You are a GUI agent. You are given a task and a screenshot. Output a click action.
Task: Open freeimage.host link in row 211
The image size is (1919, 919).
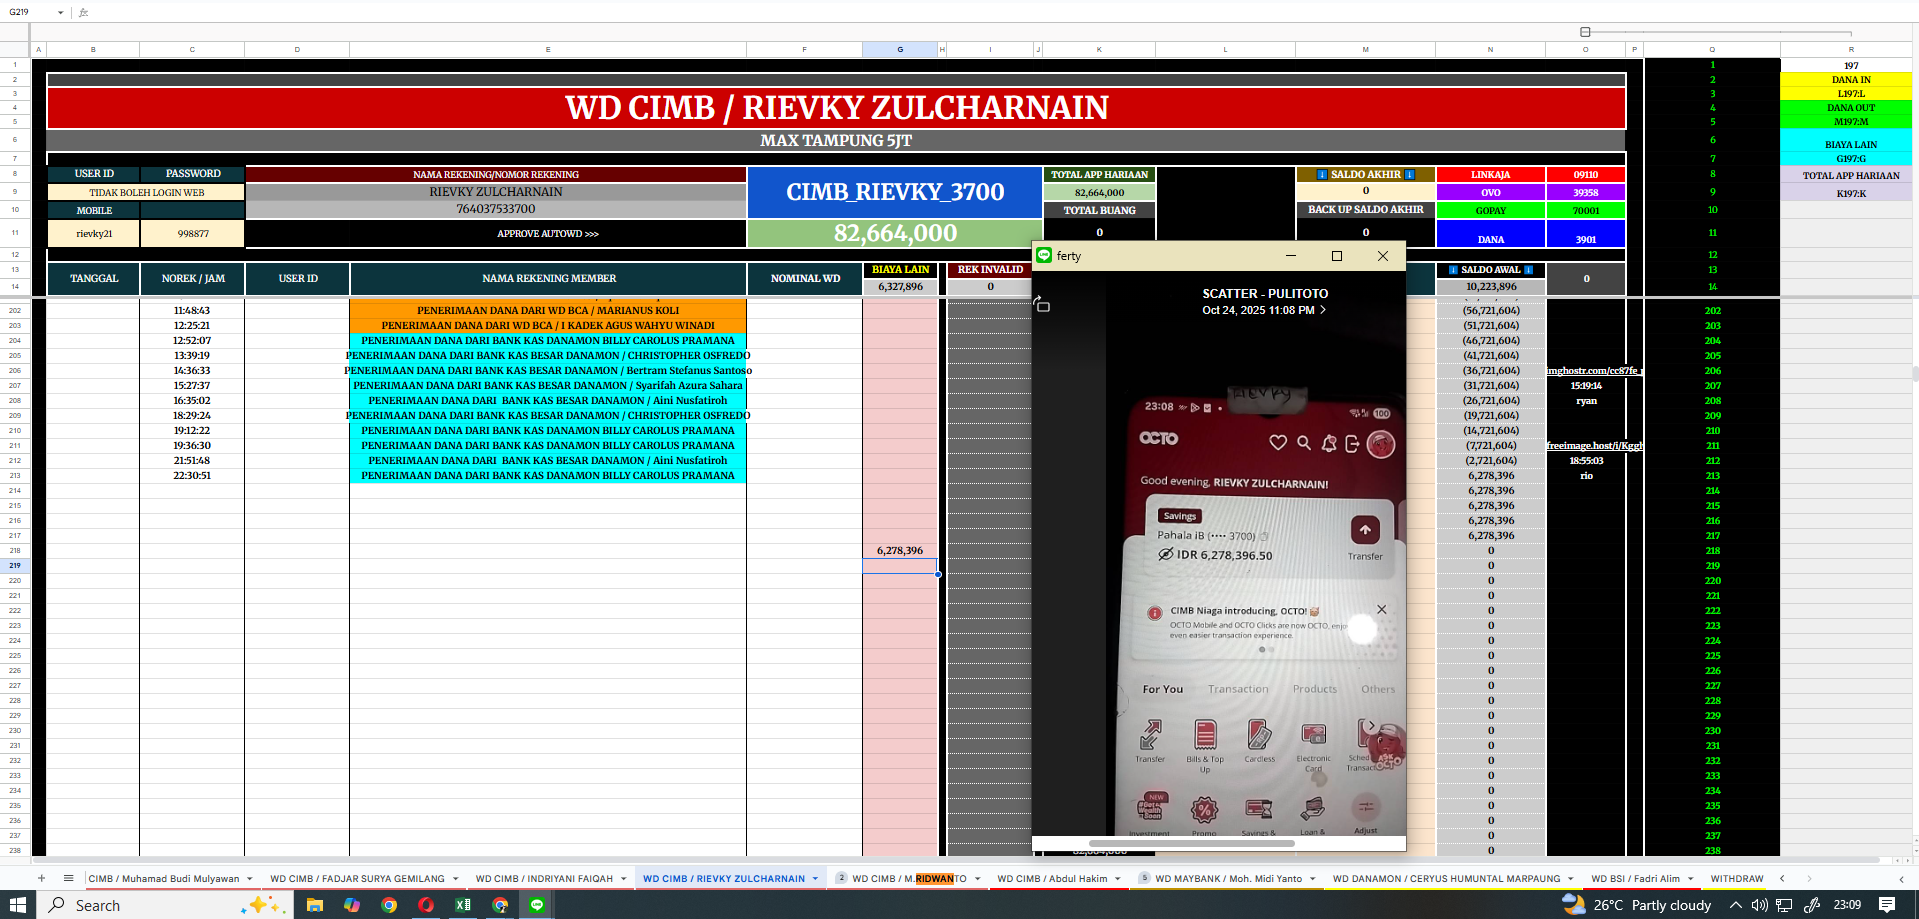(x=1594, y=446)
